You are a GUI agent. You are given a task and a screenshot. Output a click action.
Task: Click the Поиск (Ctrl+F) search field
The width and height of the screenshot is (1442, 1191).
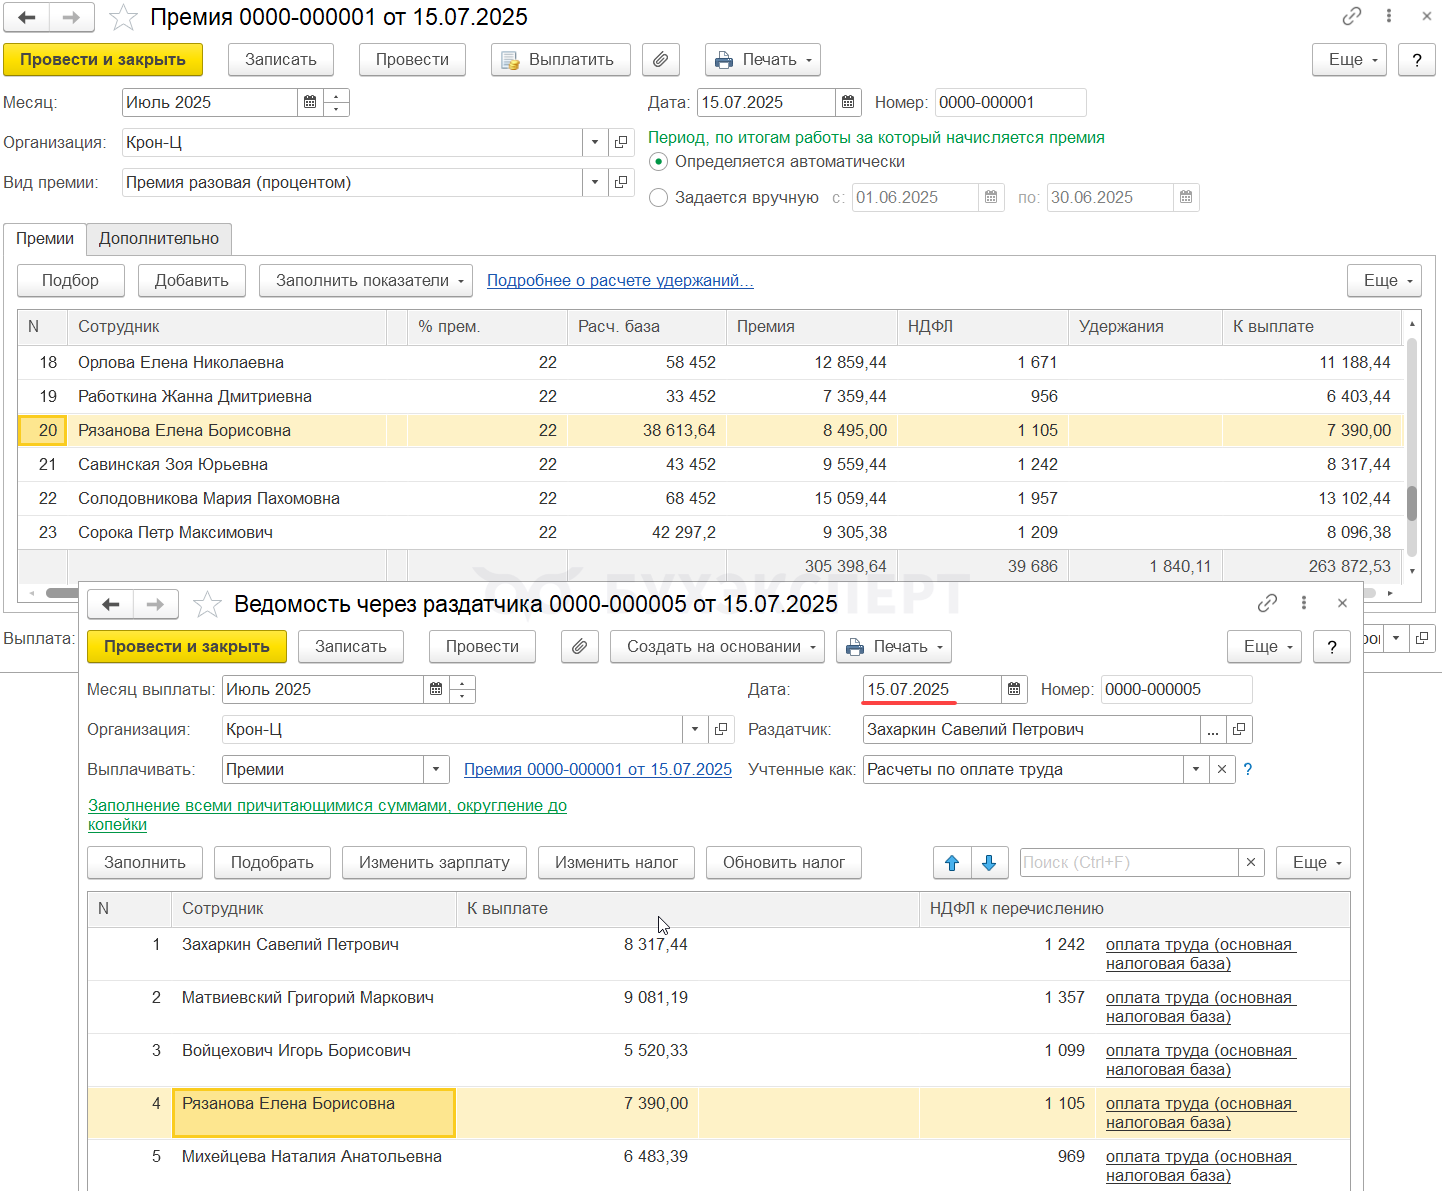[x=1128, y=863]
